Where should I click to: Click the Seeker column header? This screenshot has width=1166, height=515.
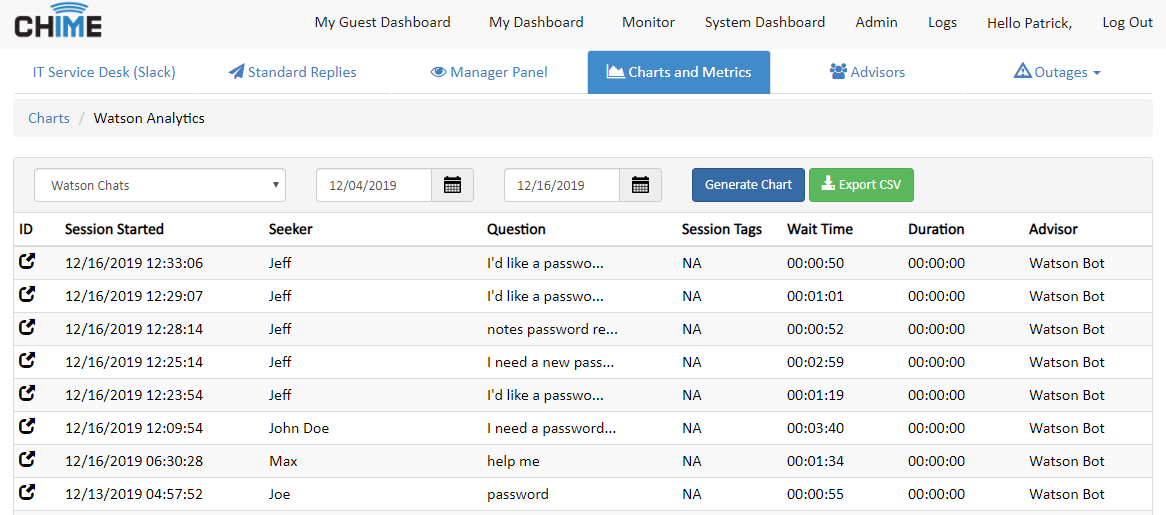point(291,230)
